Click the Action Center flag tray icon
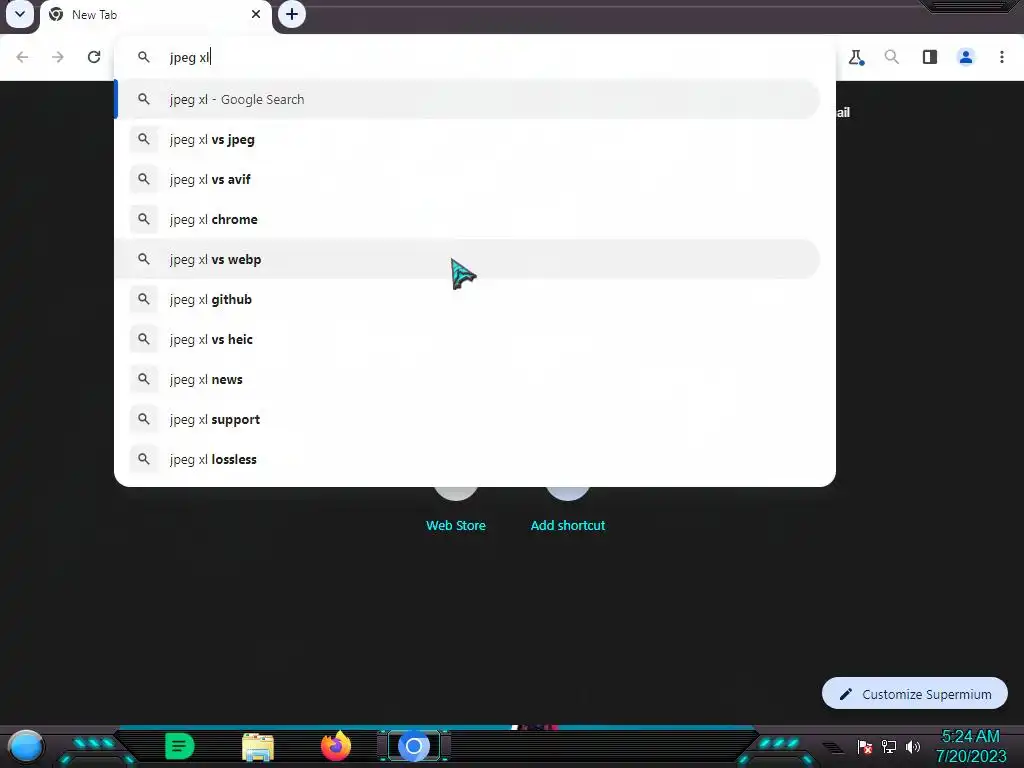The height and width of the screenshot is (768, 1024). click(x=865, y=747)
